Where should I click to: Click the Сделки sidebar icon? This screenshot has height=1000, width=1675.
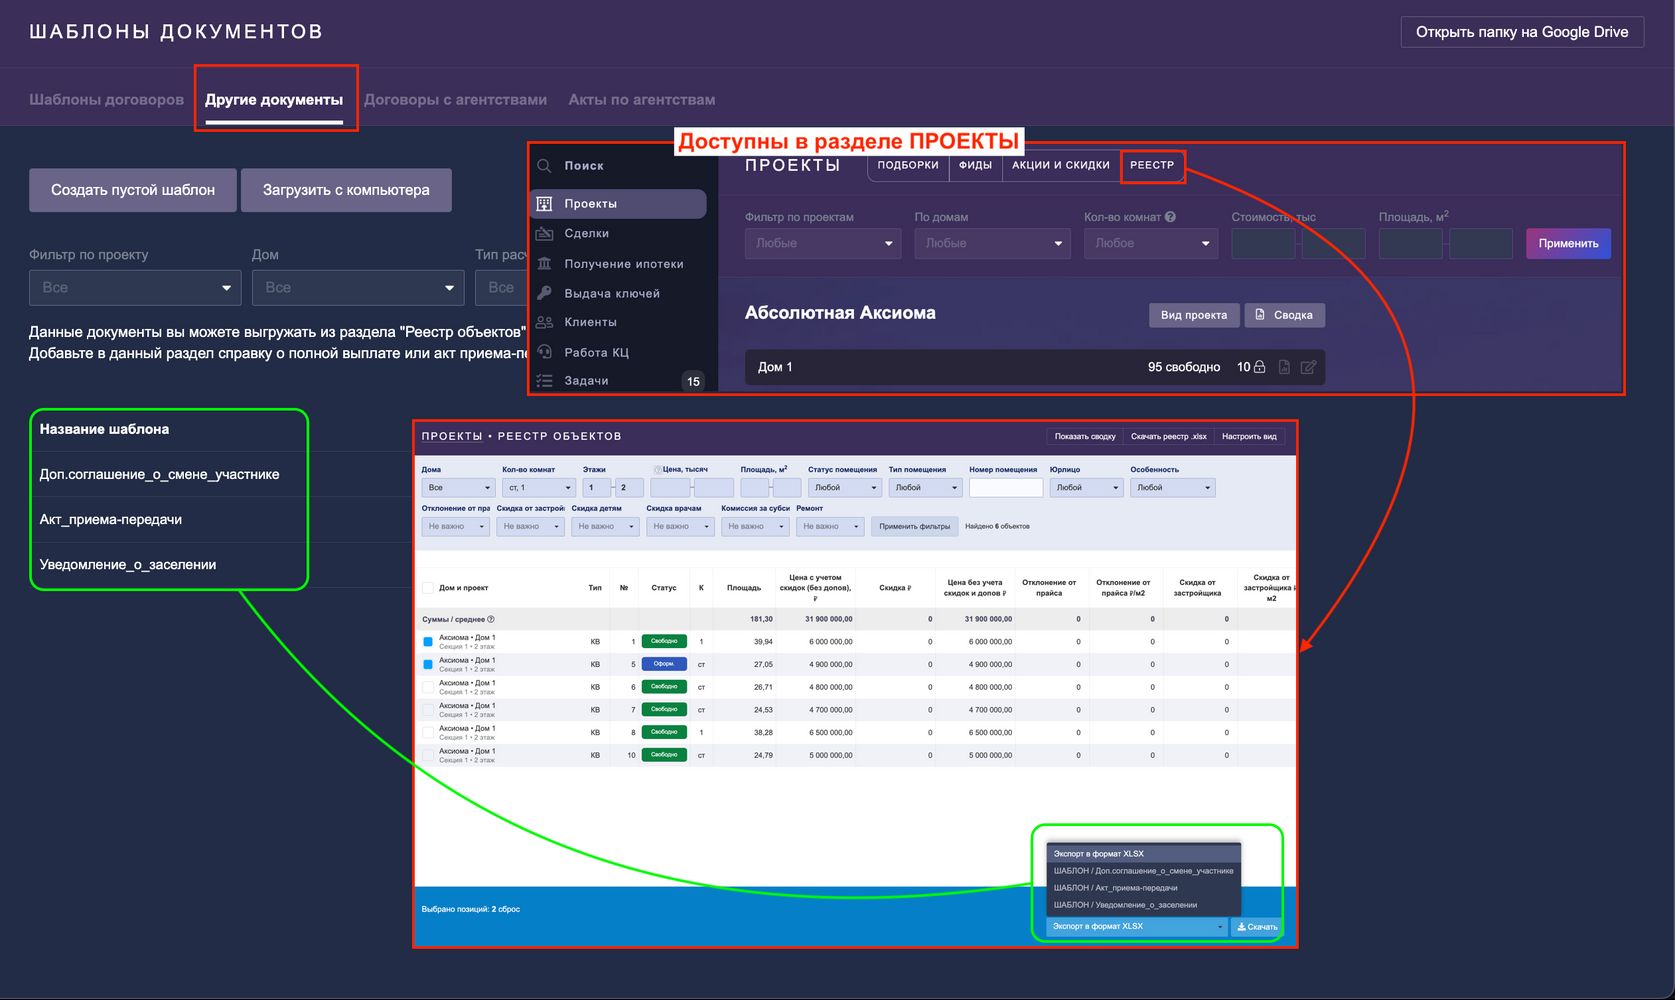click(544, 234)
